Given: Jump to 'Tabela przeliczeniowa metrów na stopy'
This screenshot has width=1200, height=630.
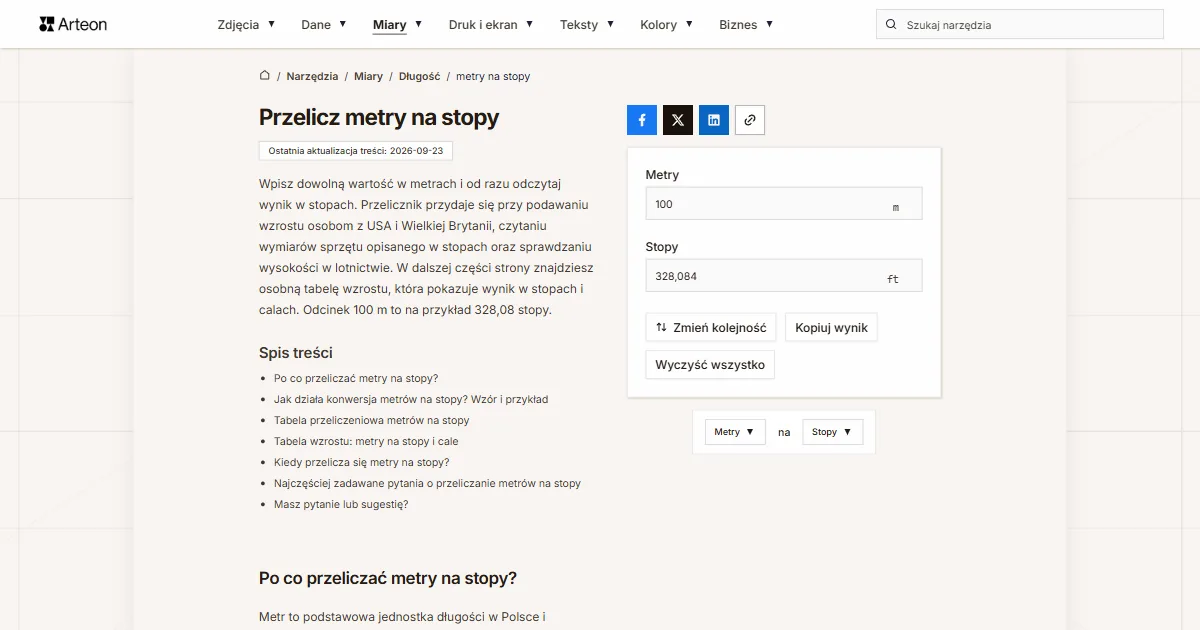Looking at the screenshot, I should tap(372, 420).
